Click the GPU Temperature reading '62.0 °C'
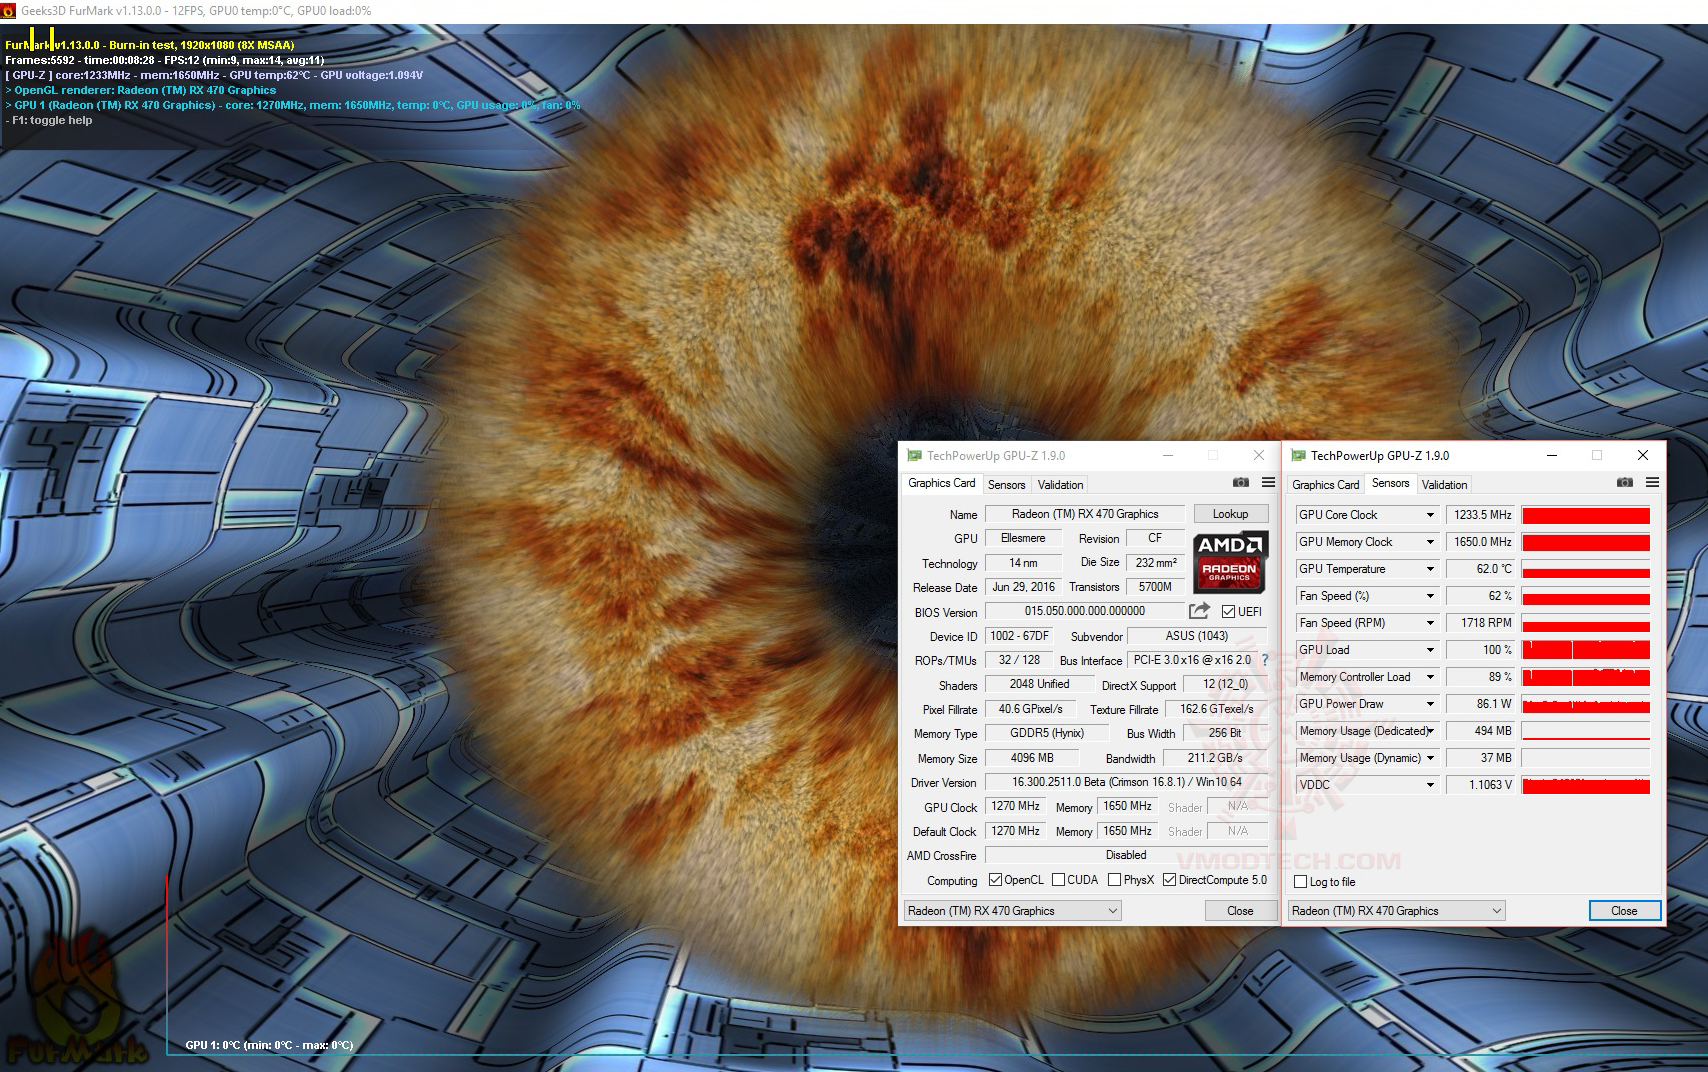1708x1072 pixels. [1482, 569]
